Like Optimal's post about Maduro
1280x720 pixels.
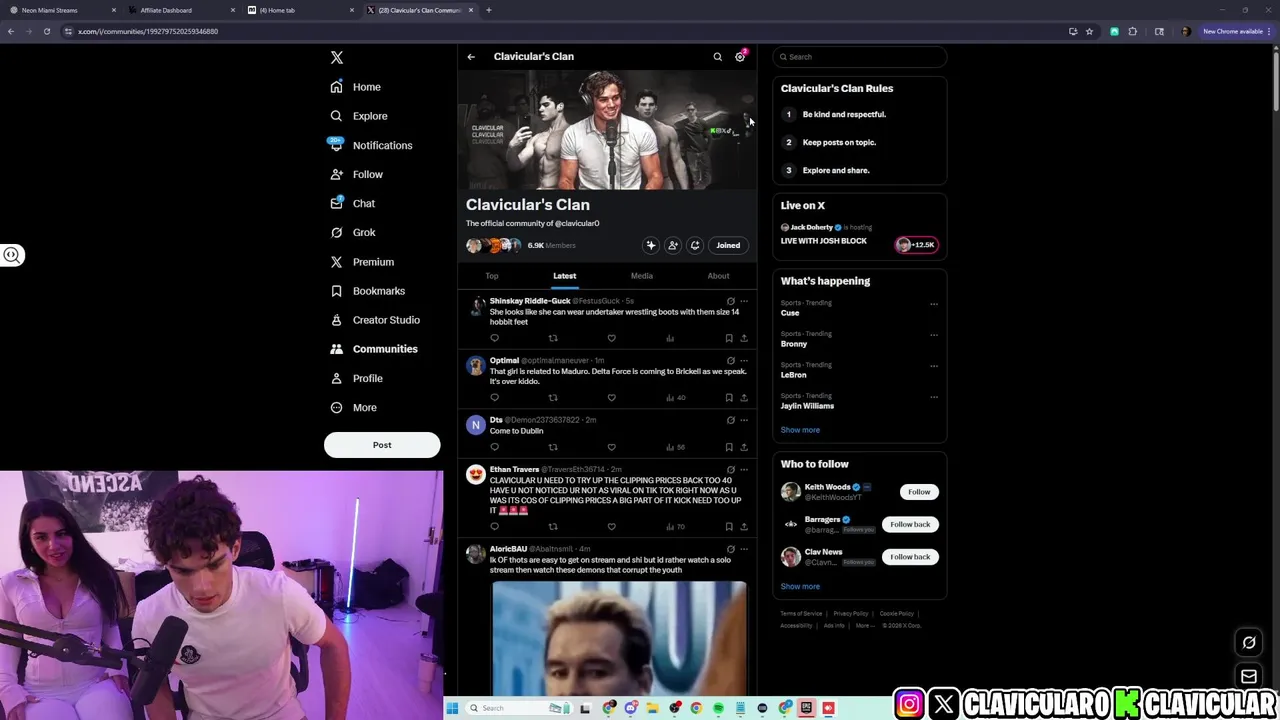(x=611, y=398)
